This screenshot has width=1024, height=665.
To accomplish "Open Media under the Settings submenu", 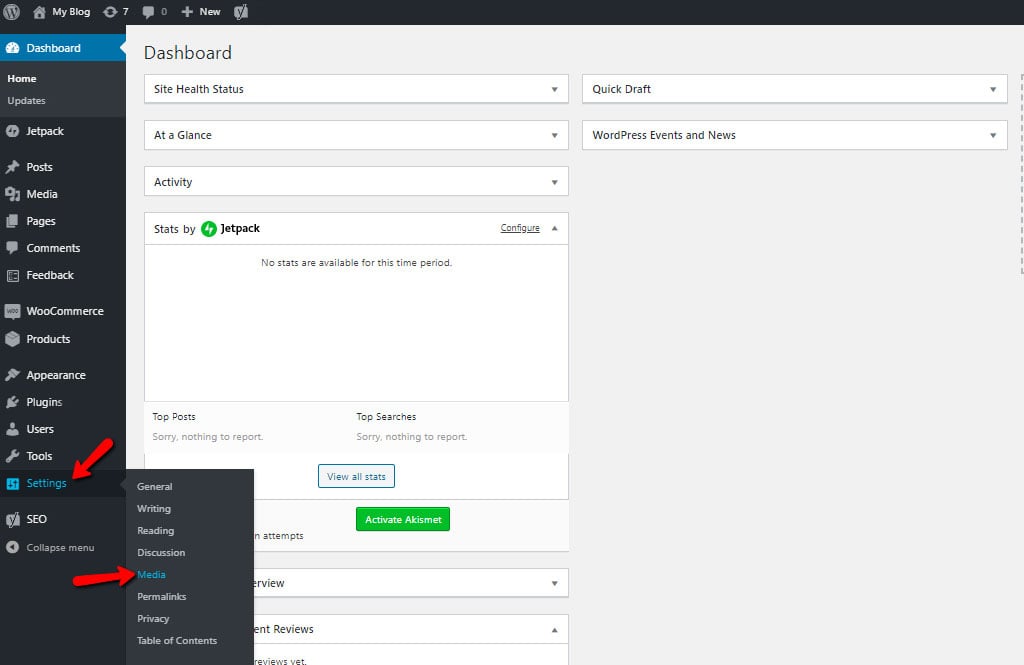I will (151, 574).
